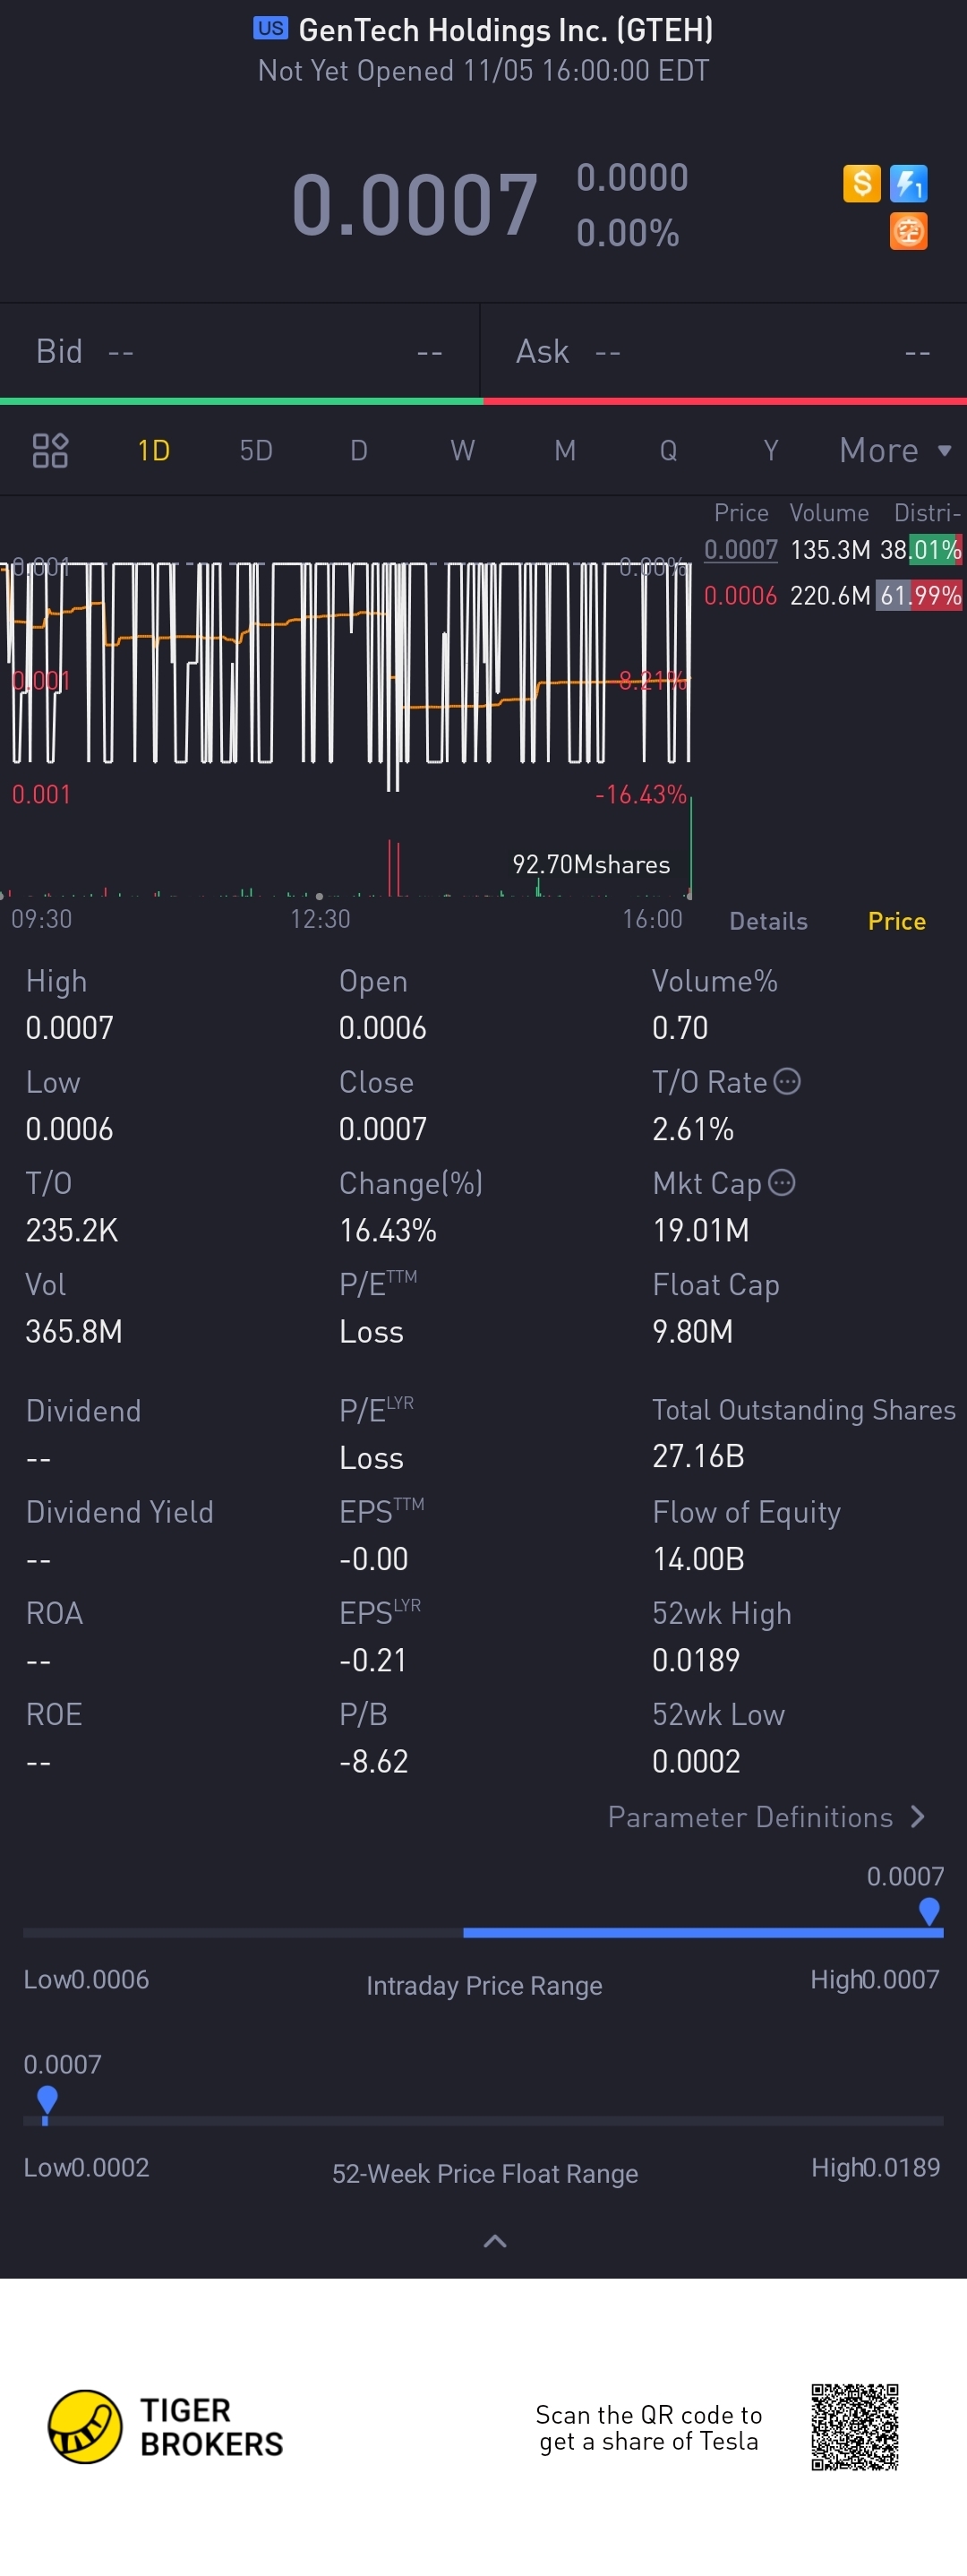Expand the More timeframe dropdown
967x2576 pixels.
tap(895, 450)
